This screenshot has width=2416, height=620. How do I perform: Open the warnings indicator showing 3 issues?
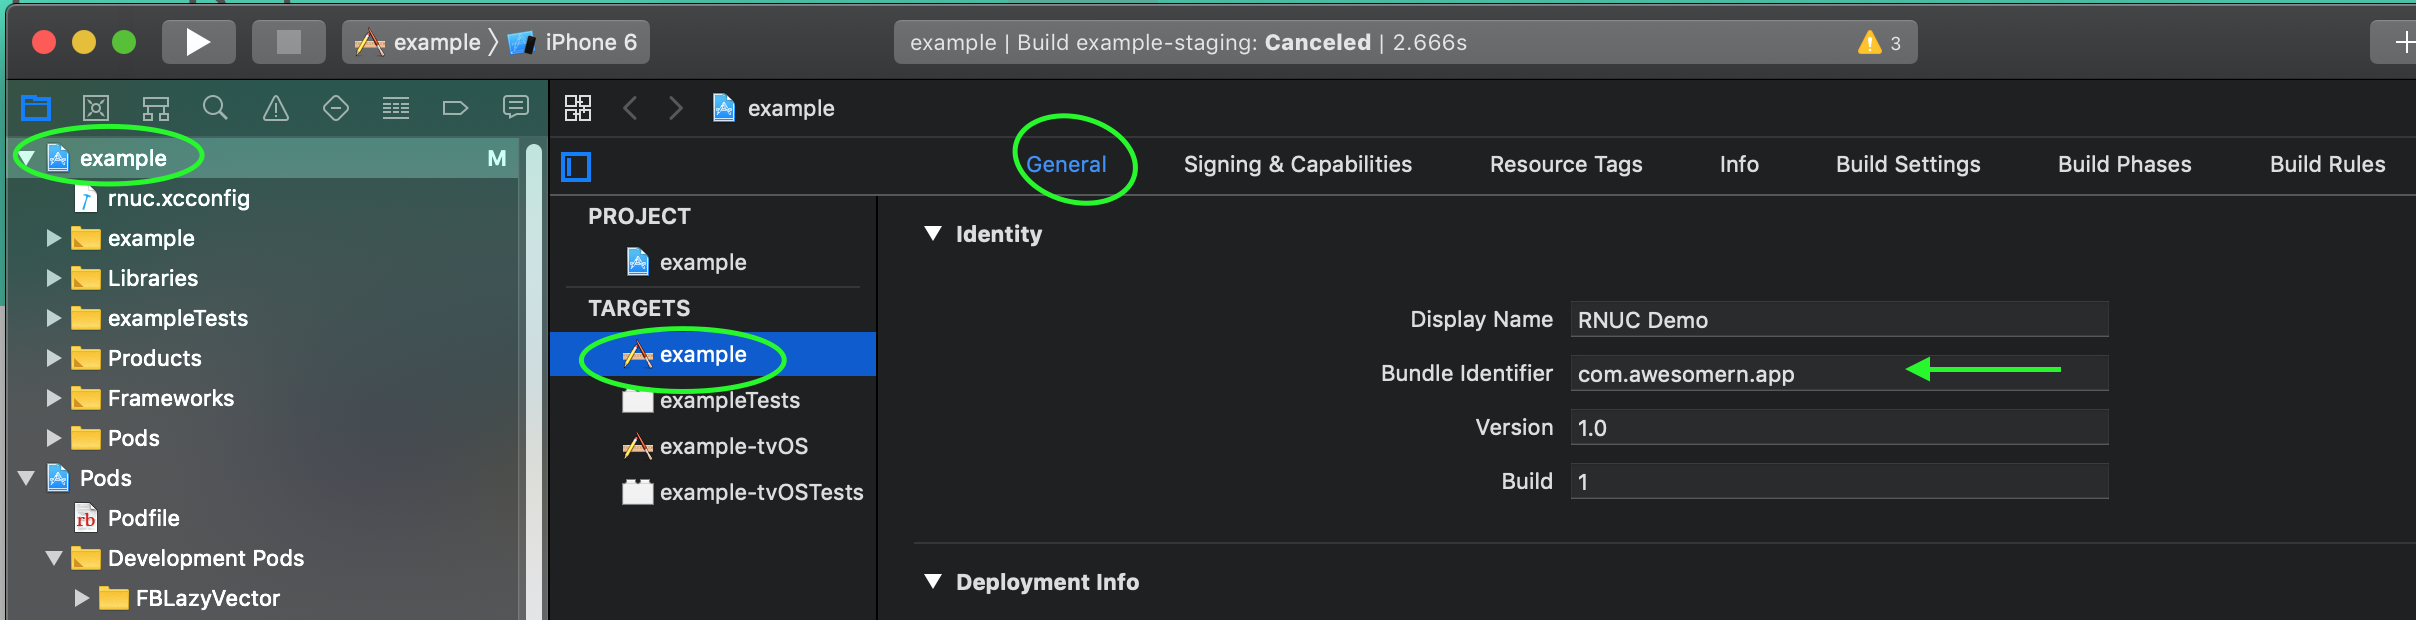tap(1879, 43)
